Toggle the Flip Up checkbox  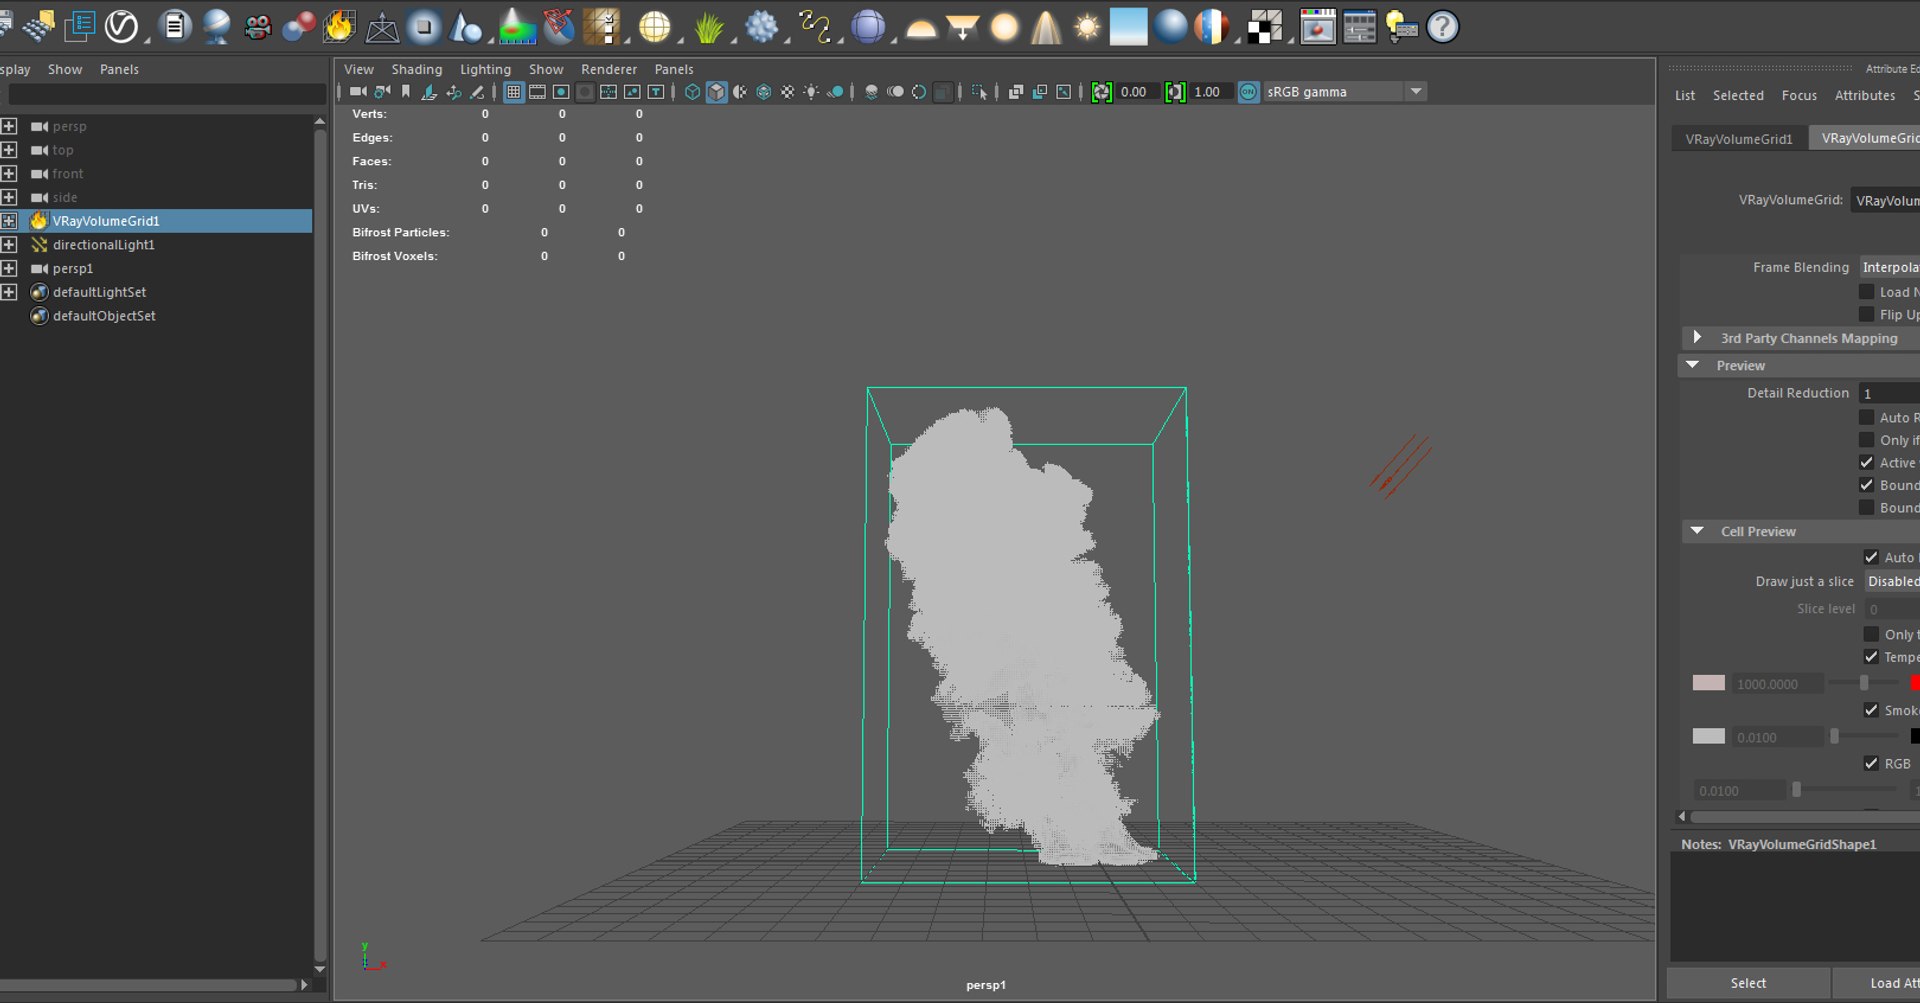point(1866,314)
